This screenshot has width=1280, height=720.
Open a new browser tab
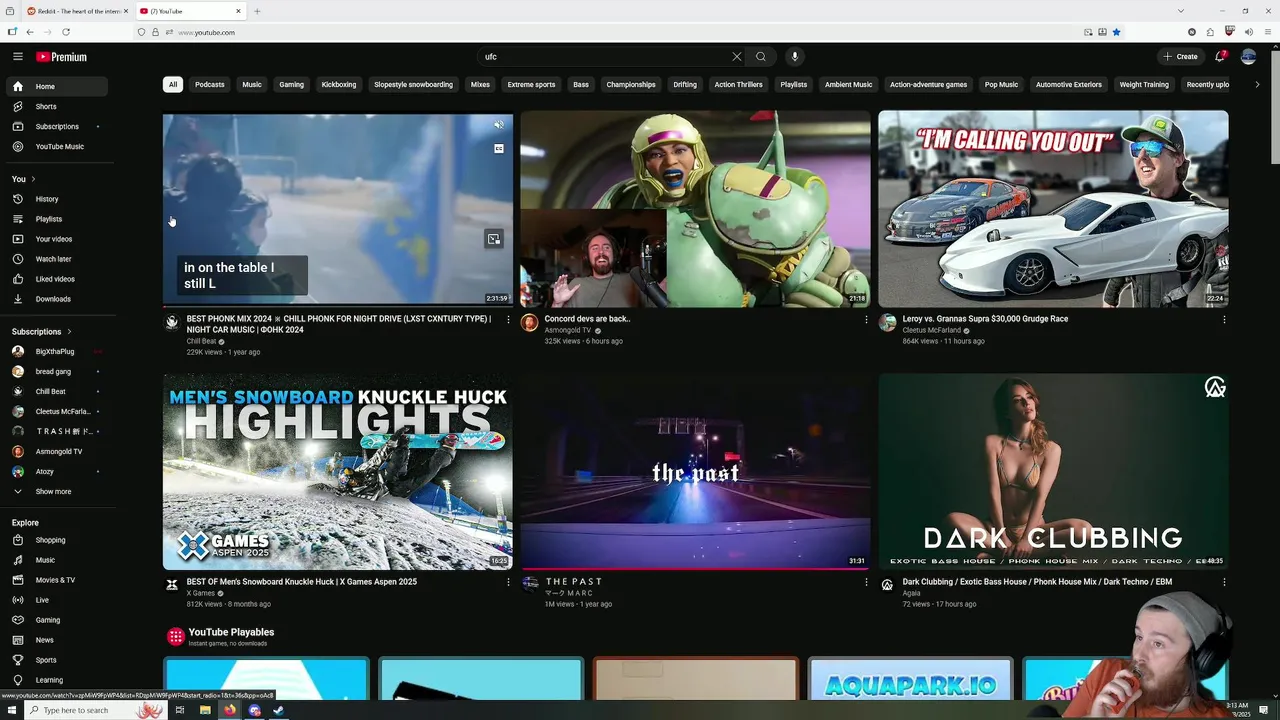pos(257,11)
